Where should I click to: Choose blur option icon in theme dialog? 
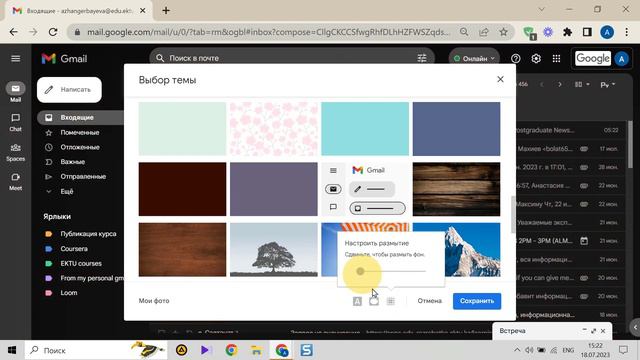[x=391, y=301]
